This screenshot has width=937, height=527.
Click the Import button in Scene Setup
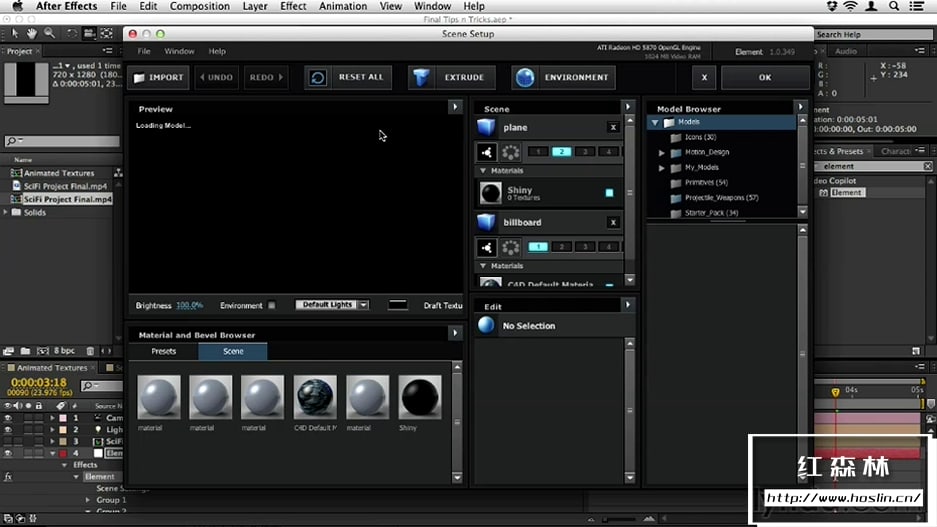pyautogui.click(x=159, y=78)
